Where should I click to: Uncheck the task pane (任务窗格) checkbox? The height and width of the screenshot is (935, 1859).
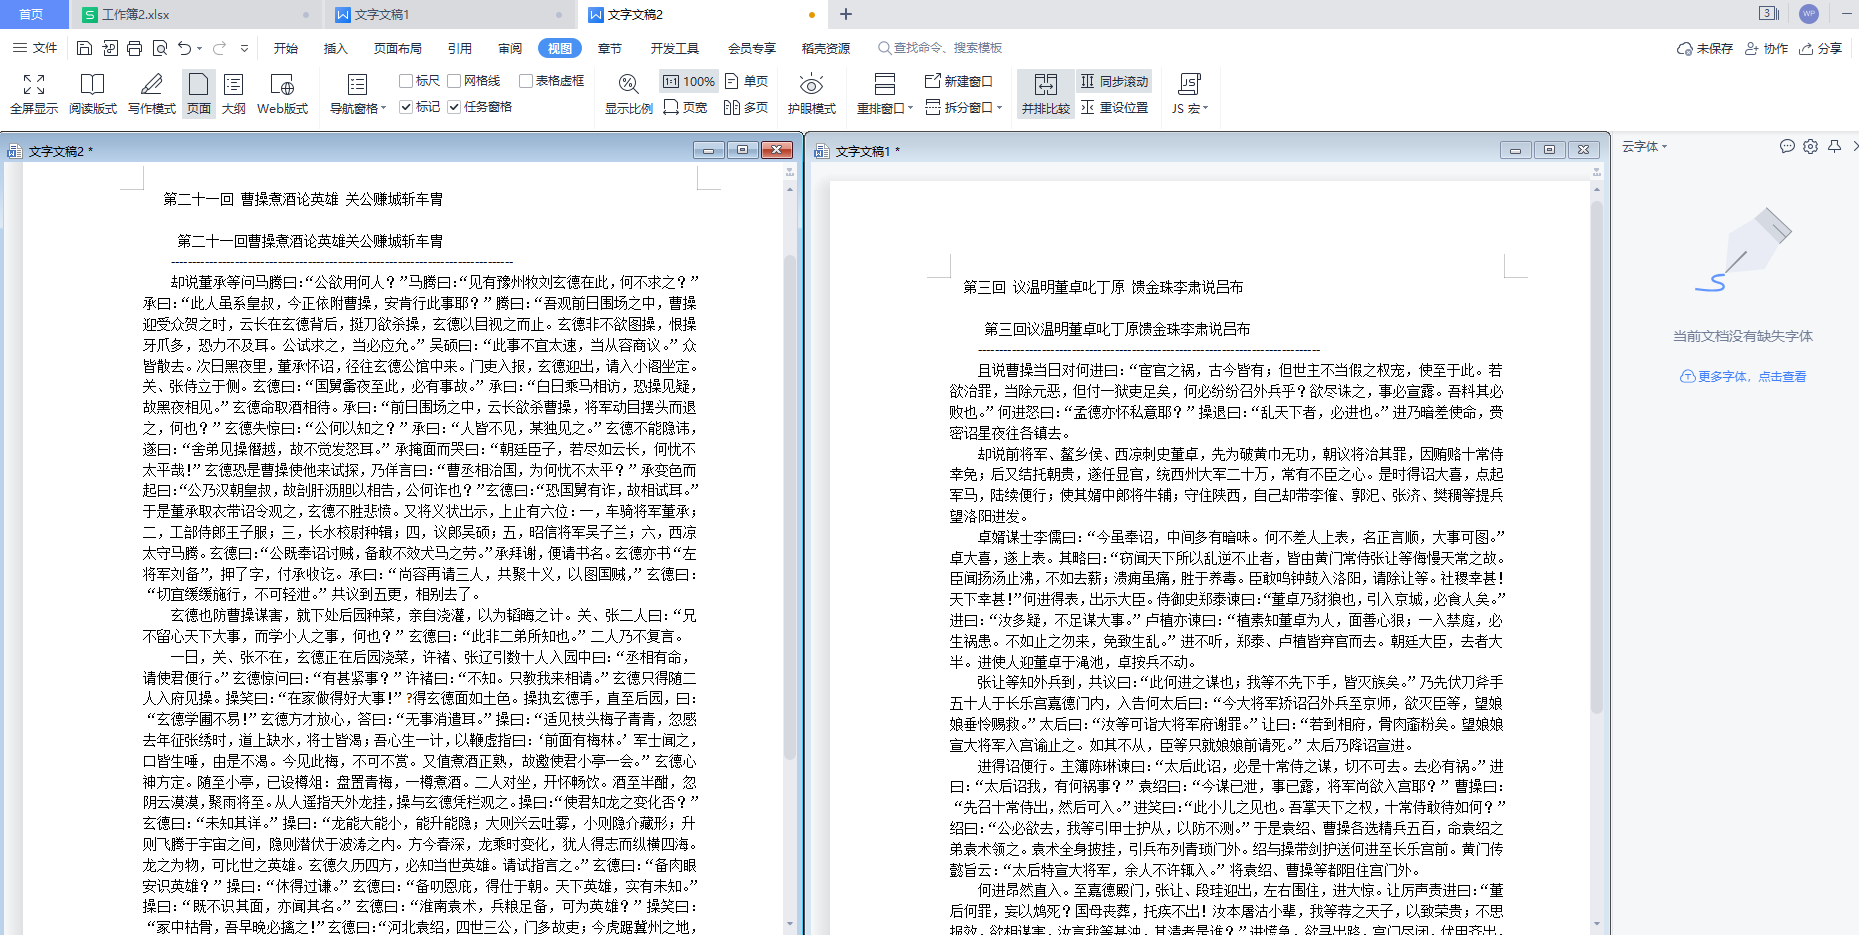click(x=454, y=107)
